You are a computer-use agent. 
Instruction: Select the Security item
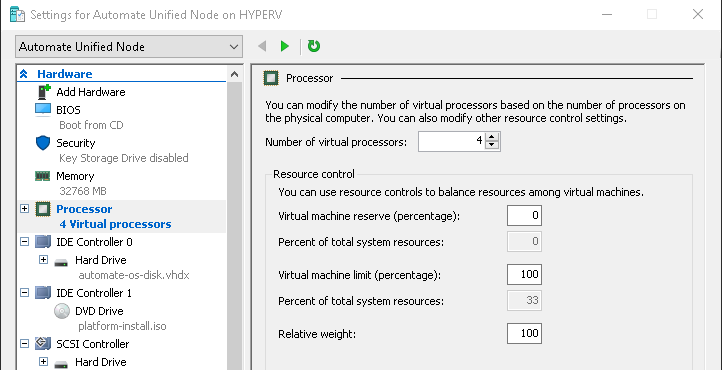[x=76, y=143]
